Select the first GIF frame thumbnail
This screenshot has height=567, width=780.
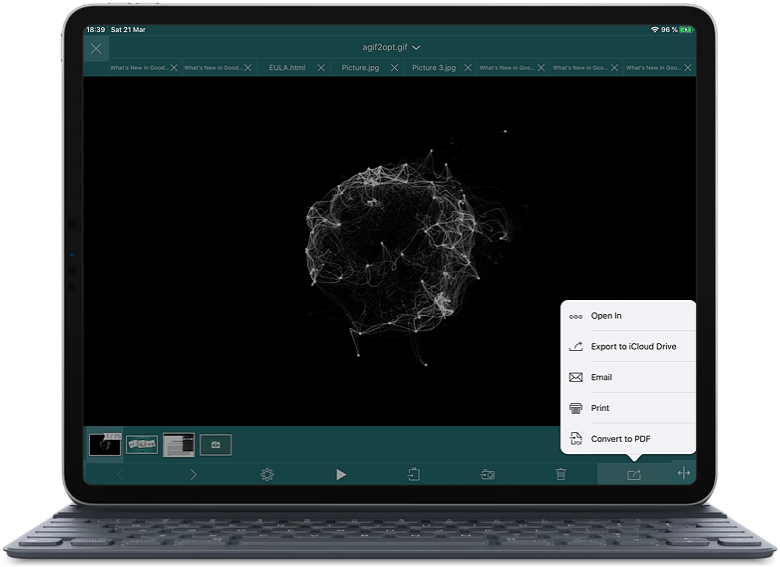[x=104, y=445]
